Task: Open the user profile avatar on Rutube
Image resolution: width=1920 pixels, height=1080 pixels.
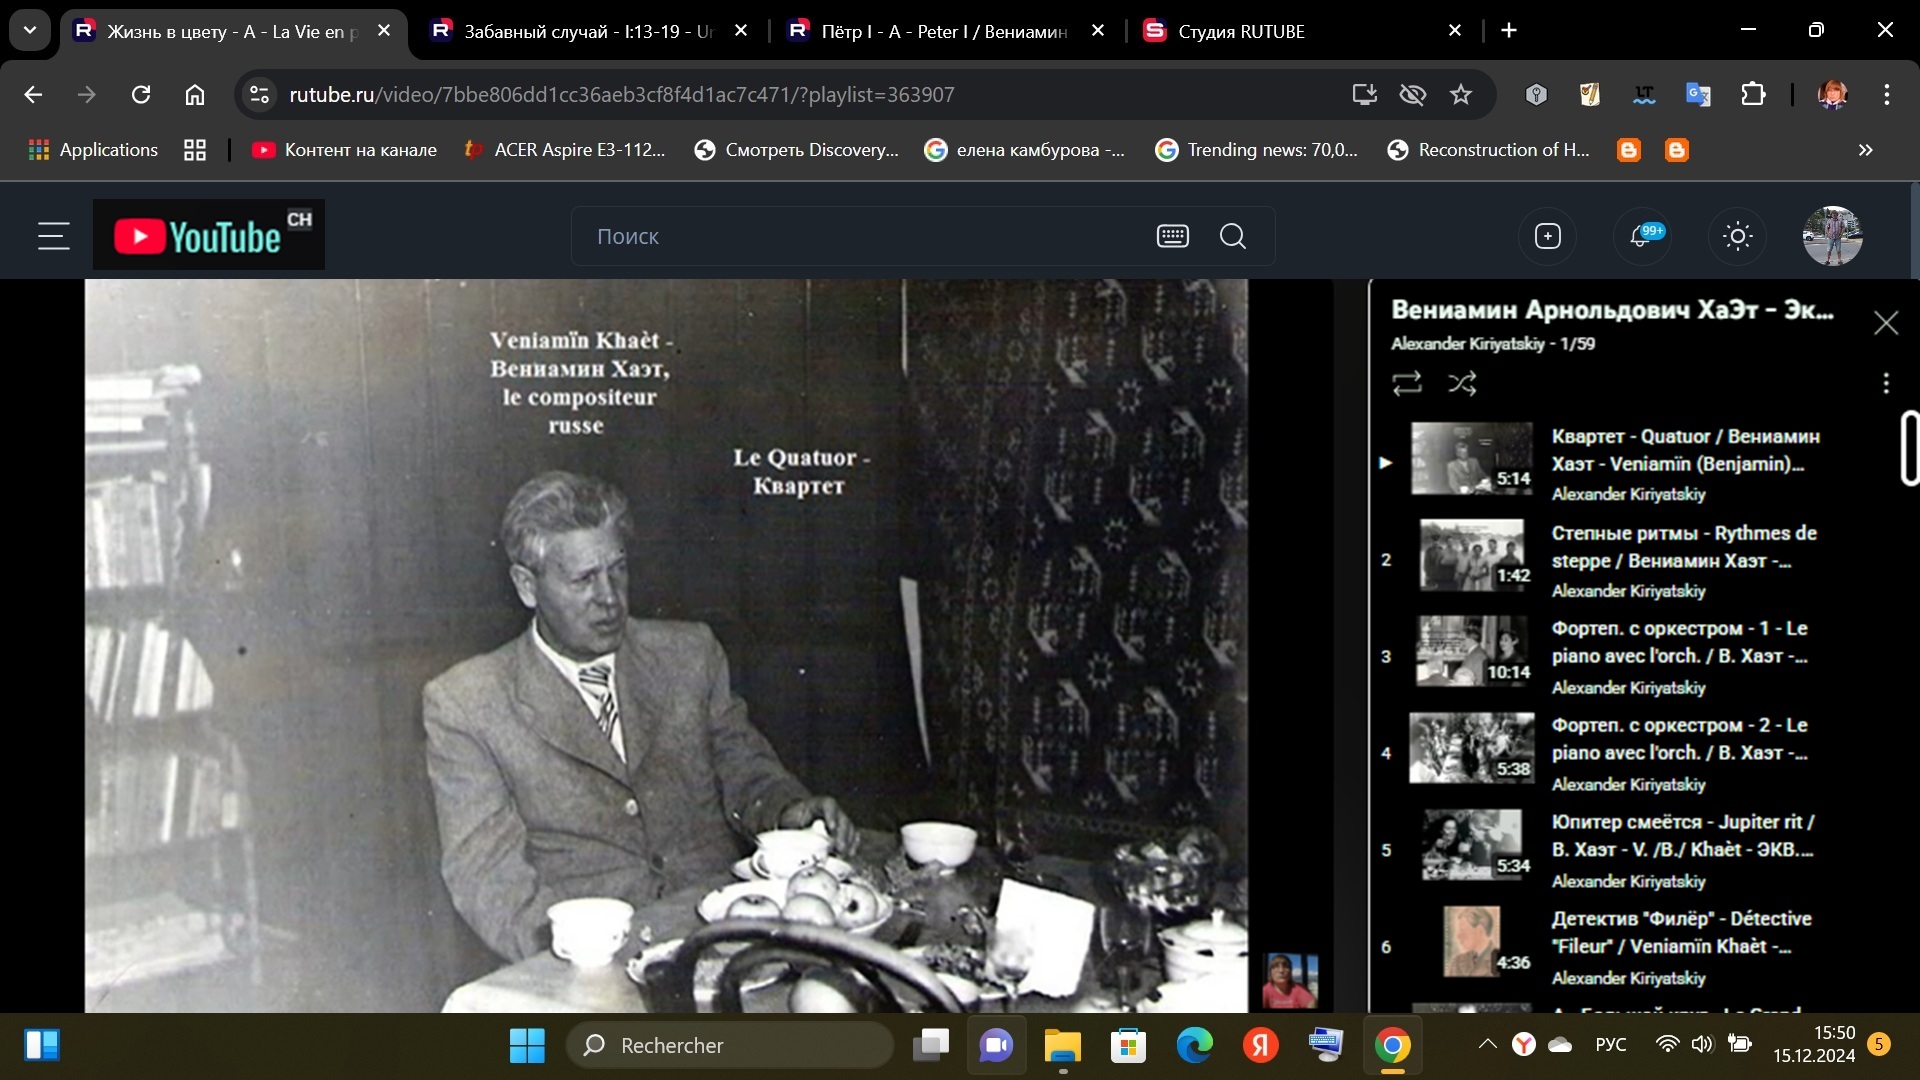Action: click(x=1832, y=236)
